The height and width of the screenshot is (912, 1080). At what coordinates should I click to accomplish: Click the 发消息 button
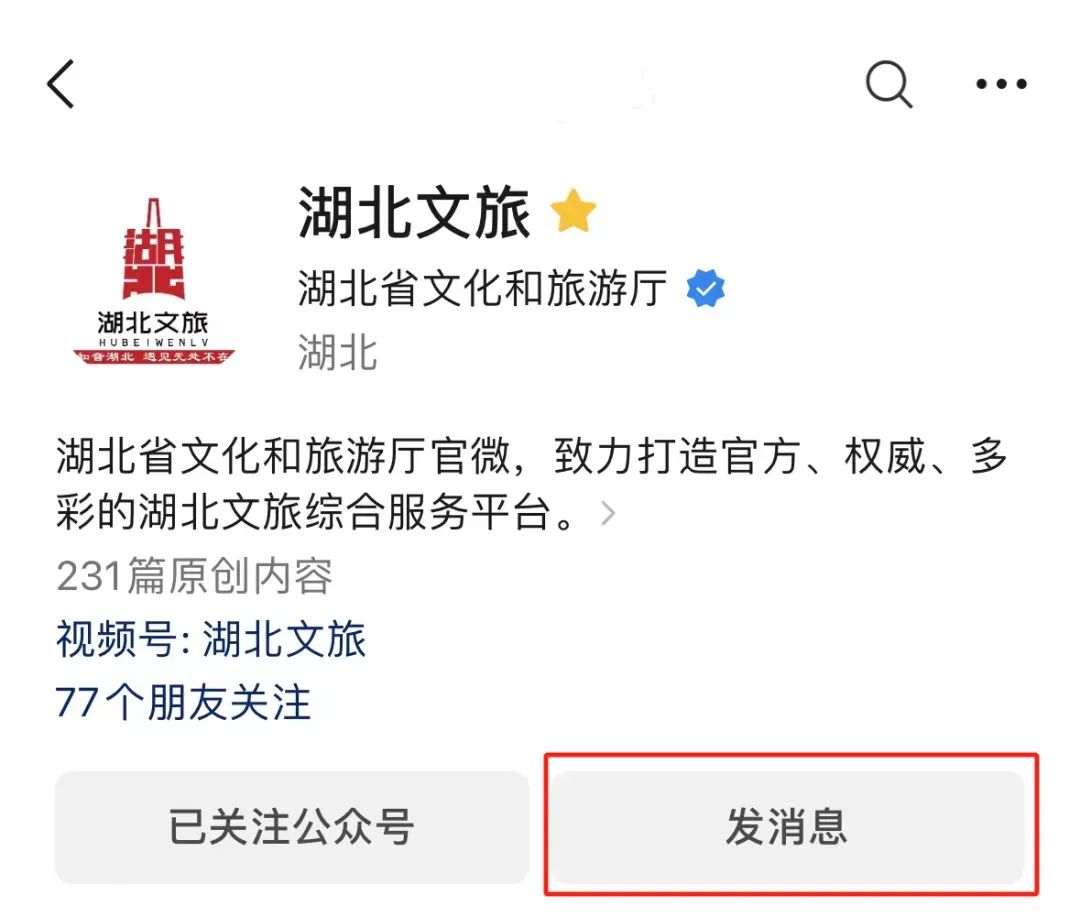787,826
